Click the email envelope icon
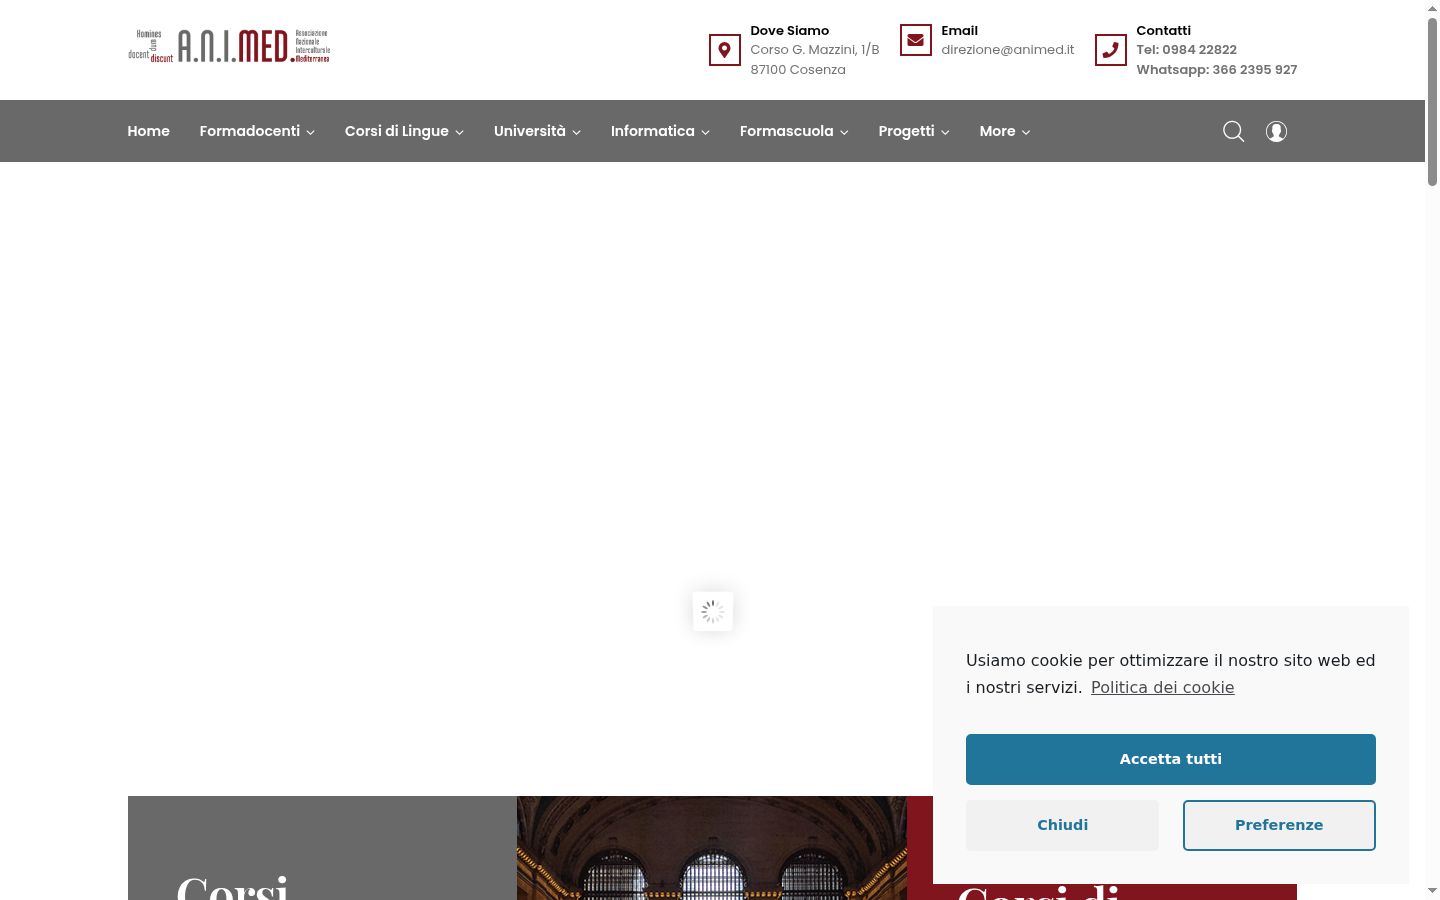This screenshot has height=900, width=1440. tap(915, 40)
